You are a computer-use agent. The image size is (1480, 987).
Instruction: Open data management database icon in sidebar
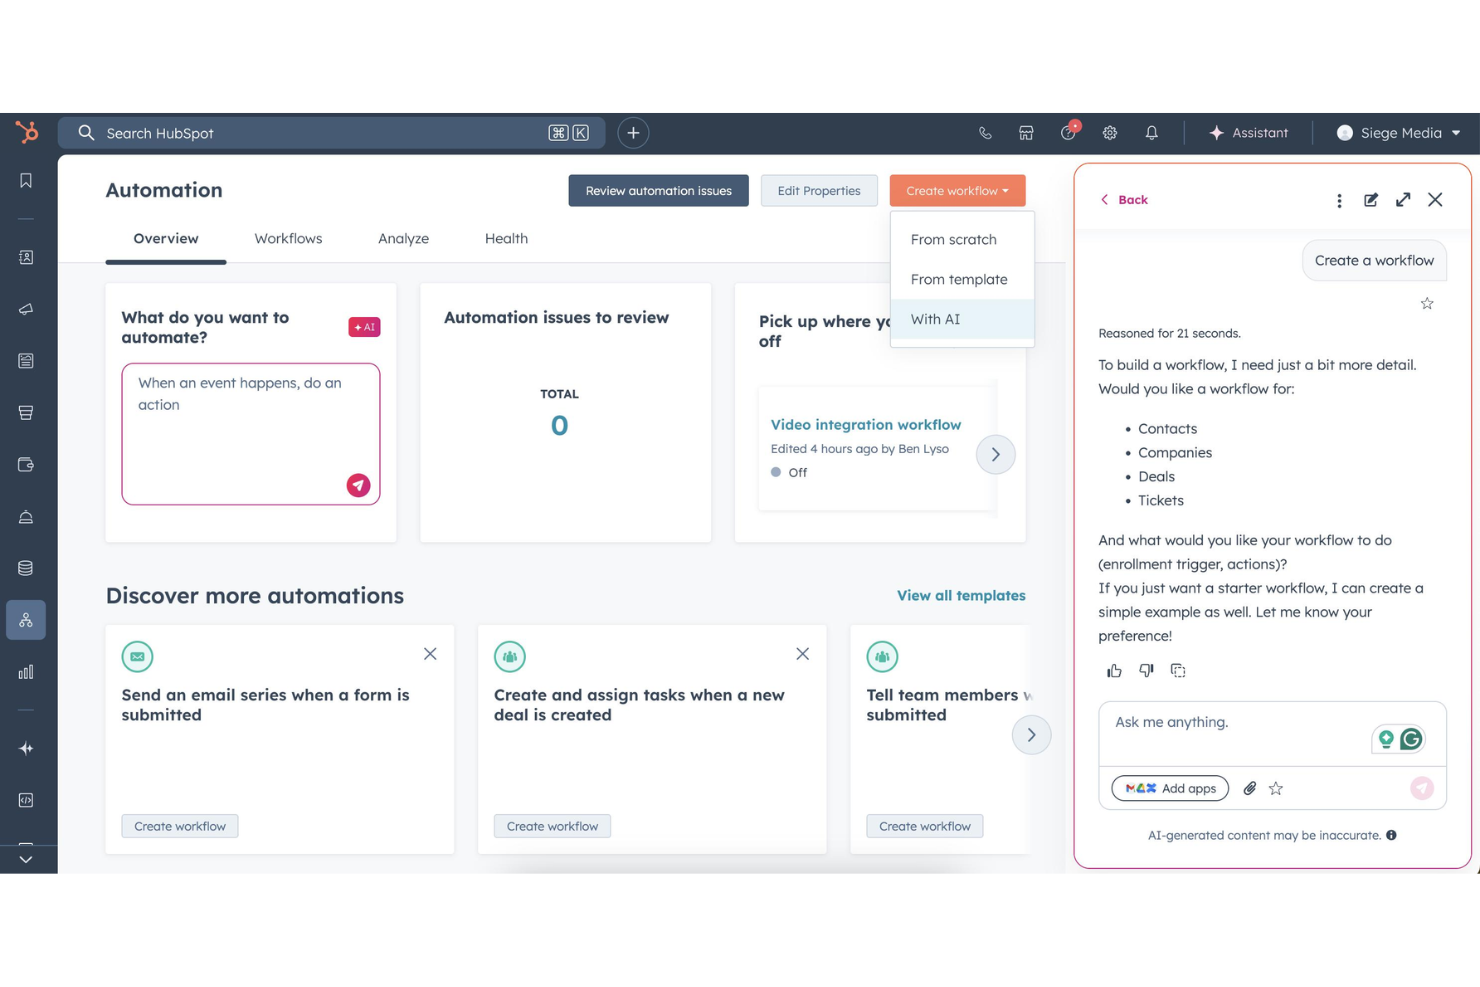pyautogui.click(x=26, y=568)
